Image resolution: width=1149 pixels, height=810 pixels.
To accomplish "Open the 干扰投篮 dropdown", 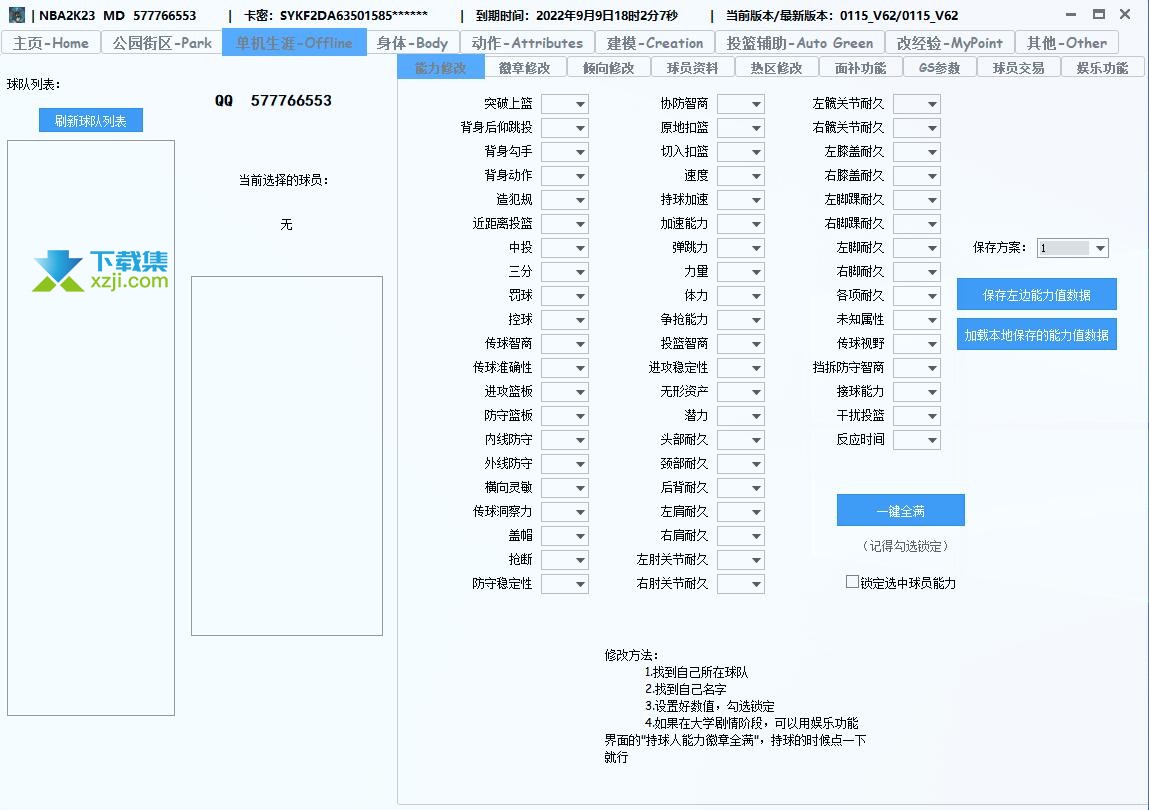I will coord(917,416).
